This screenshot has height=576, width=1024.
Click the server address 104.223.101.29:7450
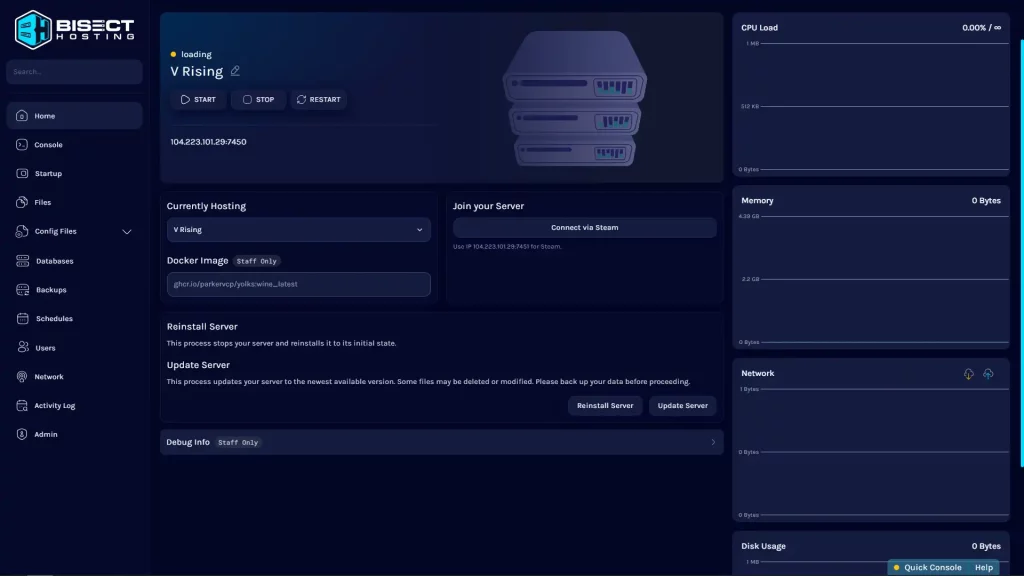tap(208, 142)
